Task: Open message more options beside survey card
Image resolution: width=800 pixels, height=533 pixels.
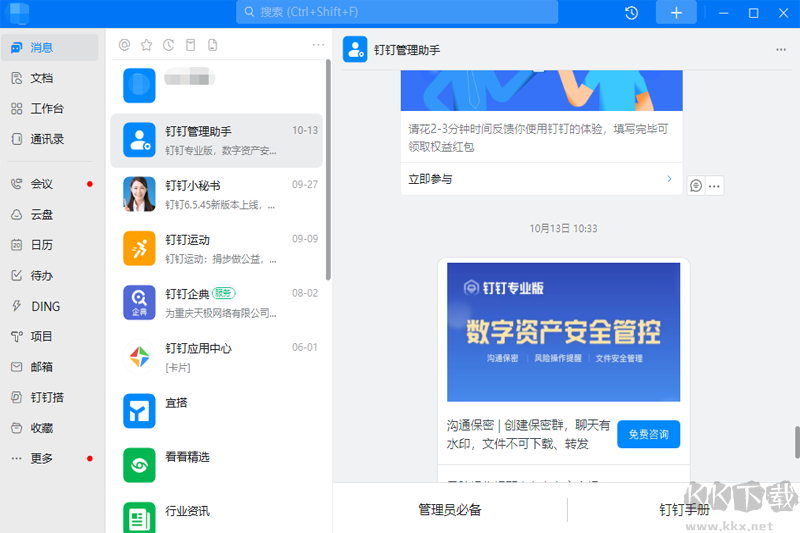Action: click(714, 186)
